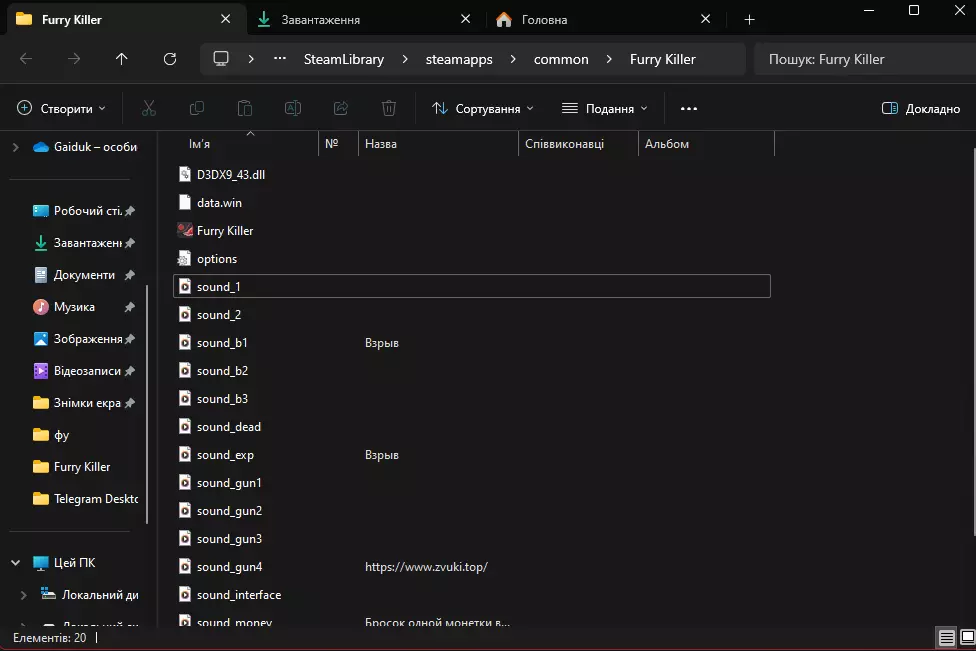Click the Rename icon in toolbar
This screenshot has width=976, height=651.
tap(293, 108)
